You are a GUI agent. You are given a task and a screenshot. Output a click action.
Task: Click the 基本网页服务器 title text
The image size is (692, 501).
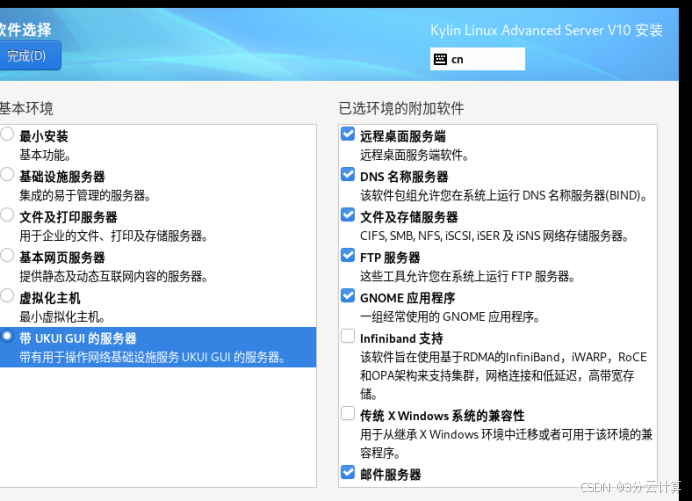click(x=62, y=258)
